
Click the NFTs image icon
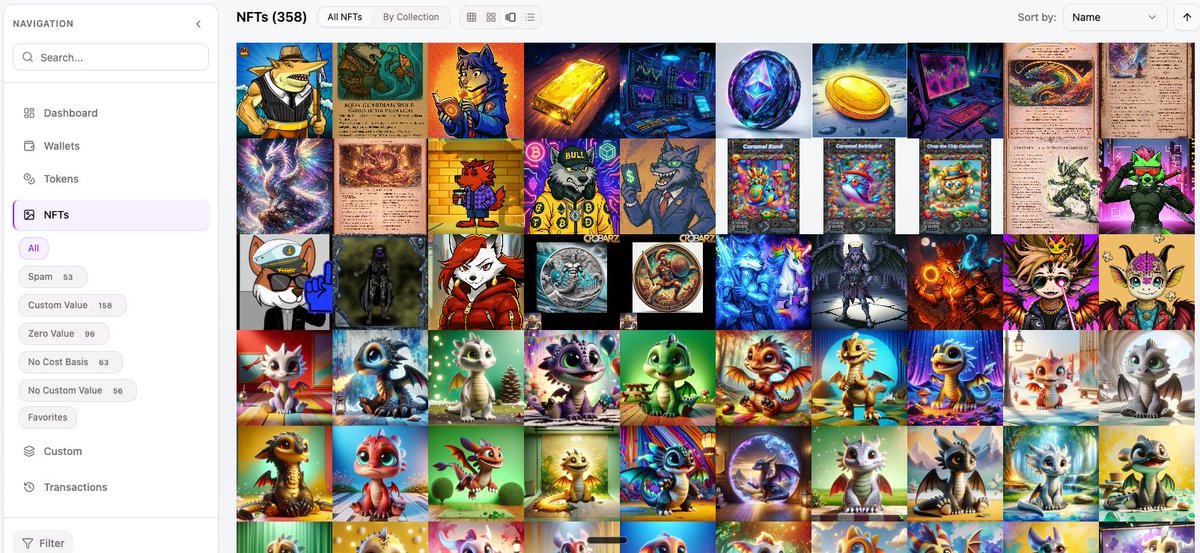pos(29,215)
